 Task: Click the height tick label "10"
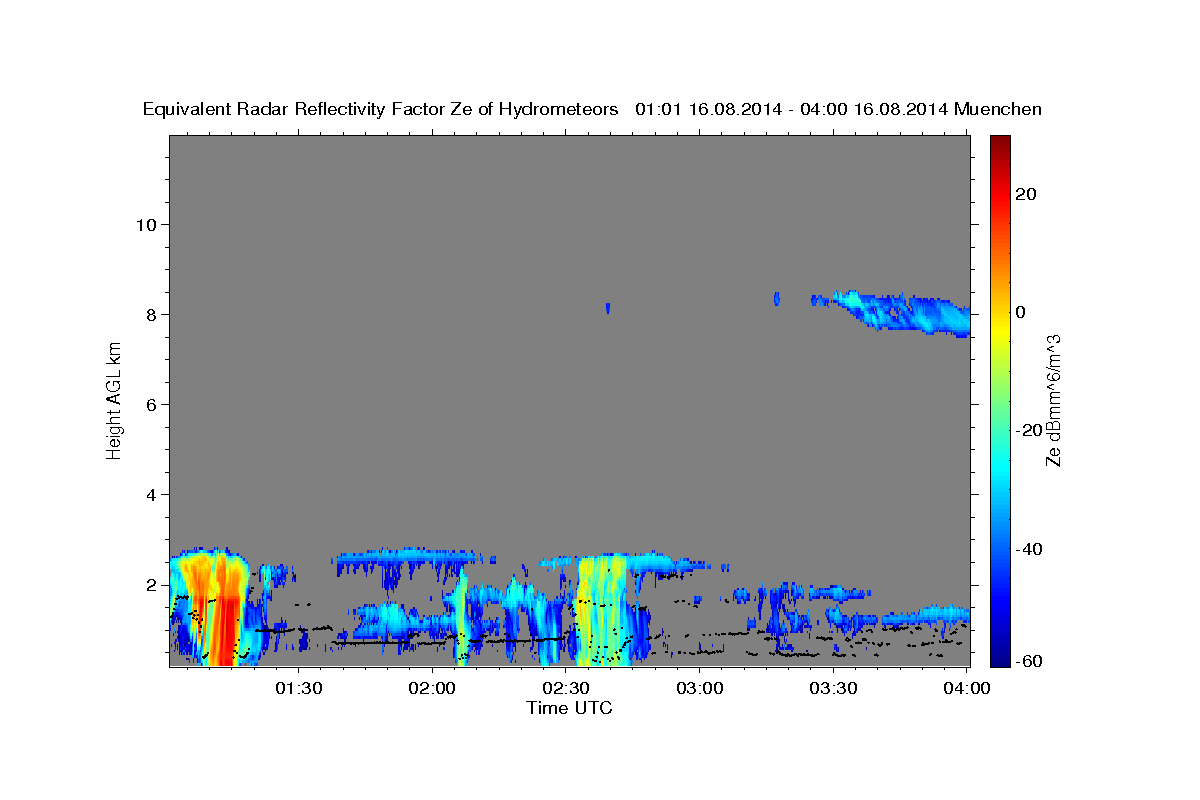(146, 224)
